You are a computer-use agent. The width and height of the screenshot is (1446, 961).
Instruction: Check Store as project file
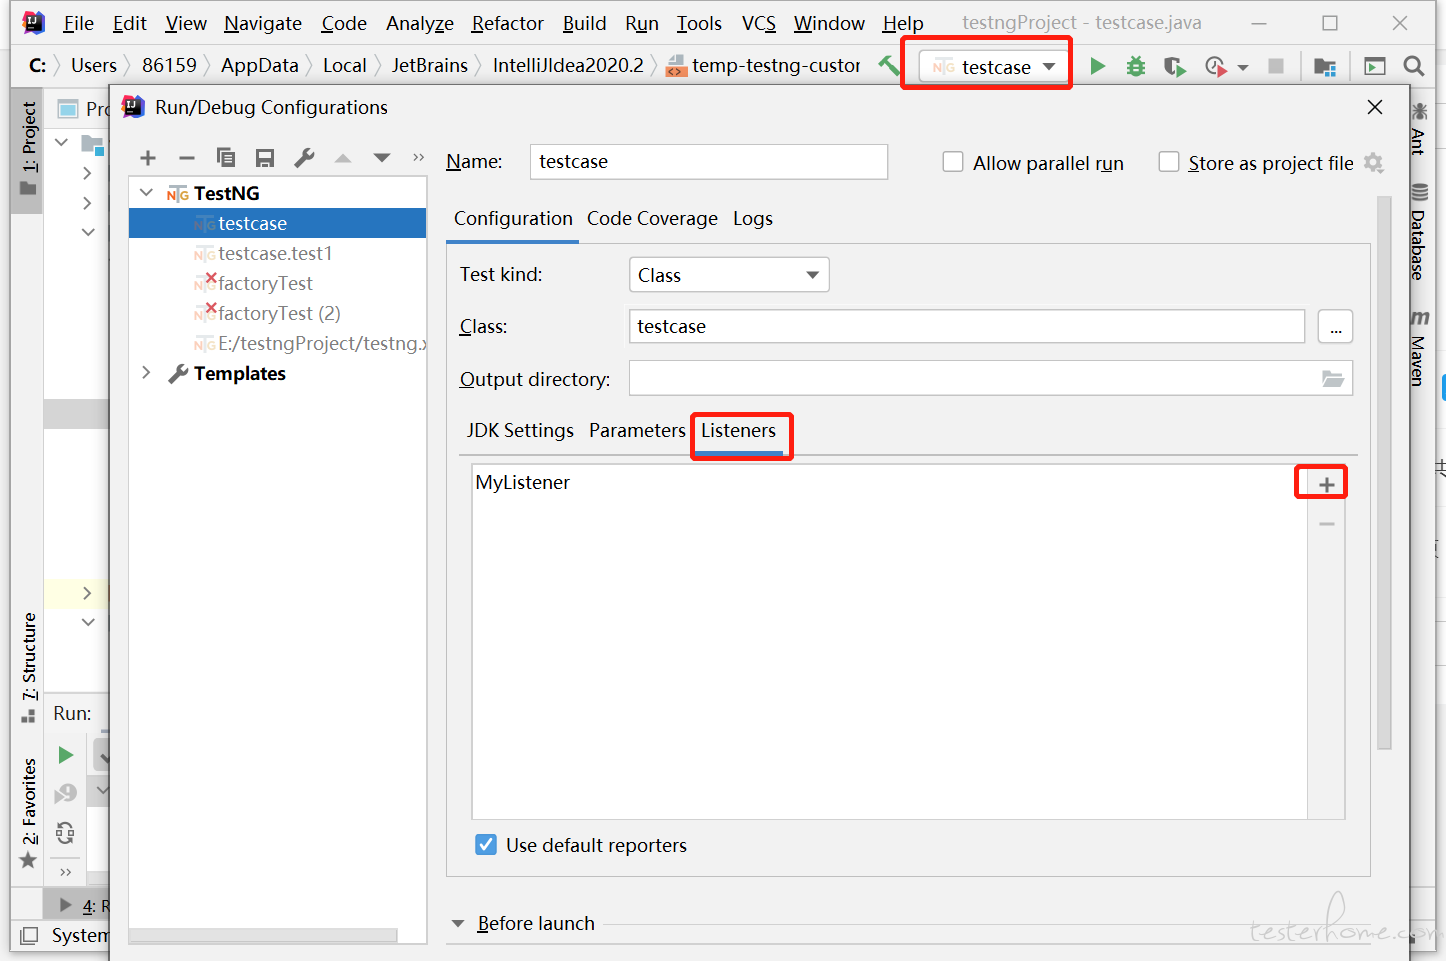click(x=1168, y=162)
